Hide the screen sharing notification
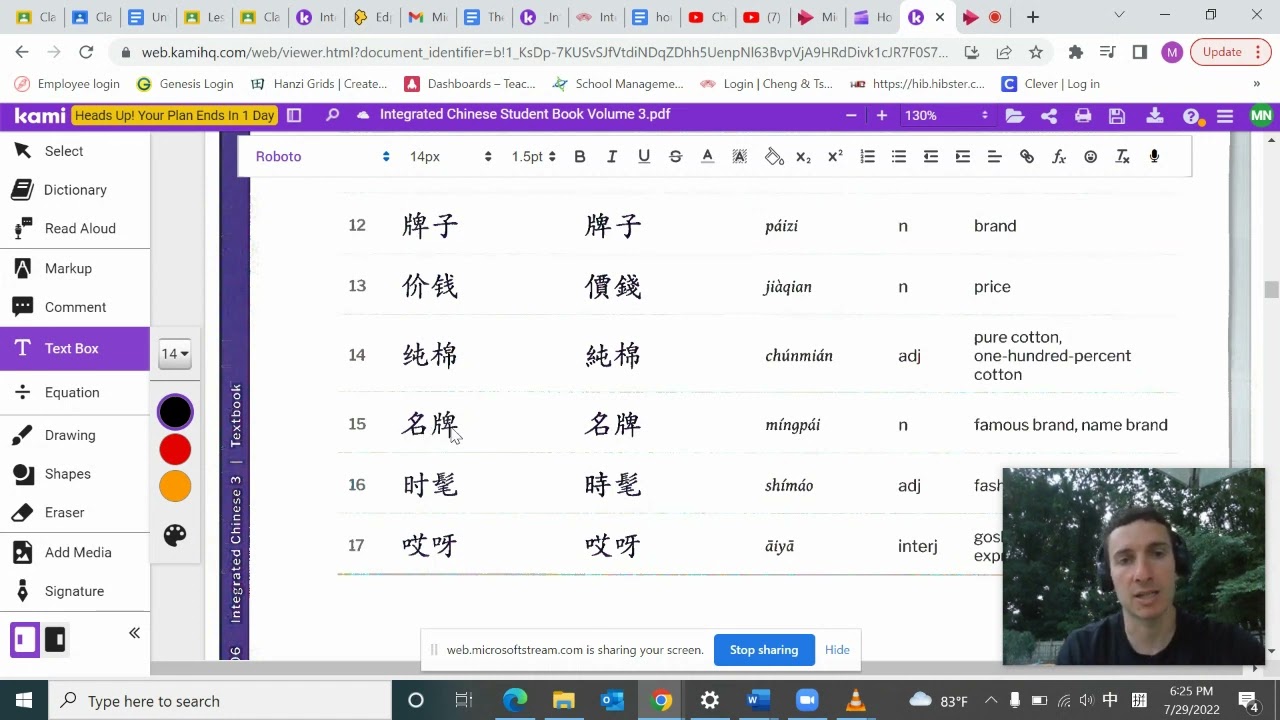The image size is (1280, 720). tap(837, 650)
